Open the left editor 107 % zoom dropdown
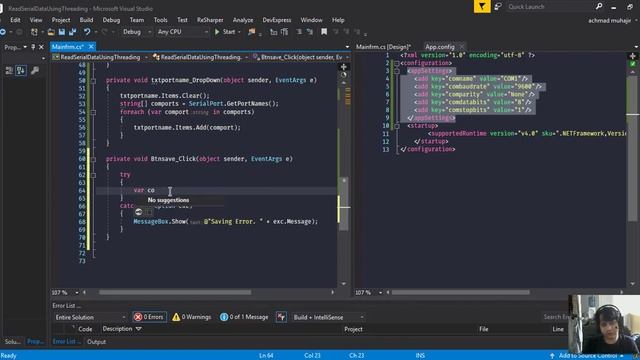 click(76, 292)
